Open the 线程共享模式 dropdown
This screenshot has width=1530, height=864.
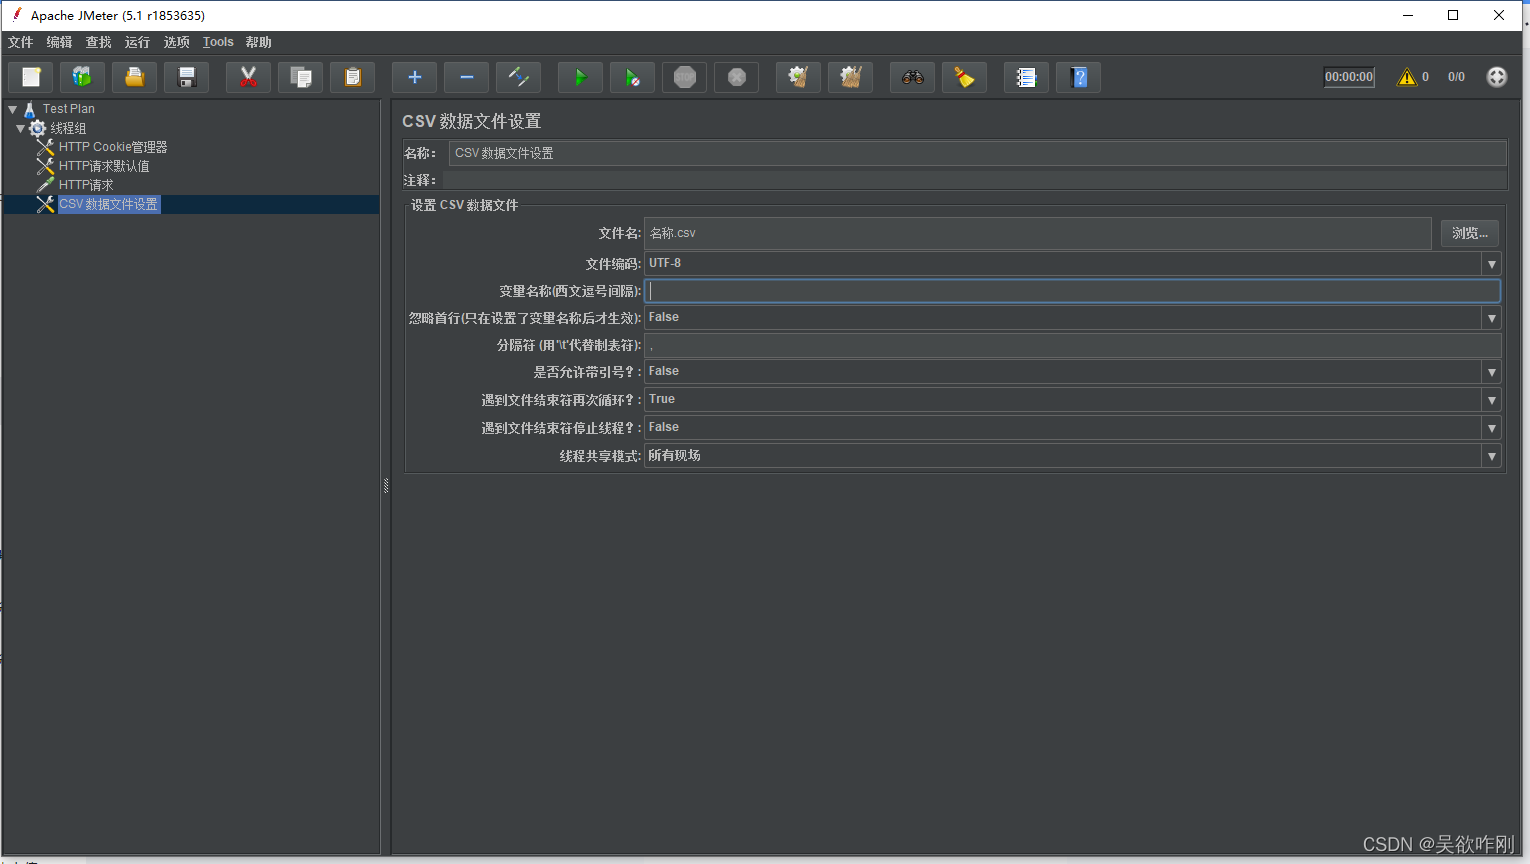1491,456
